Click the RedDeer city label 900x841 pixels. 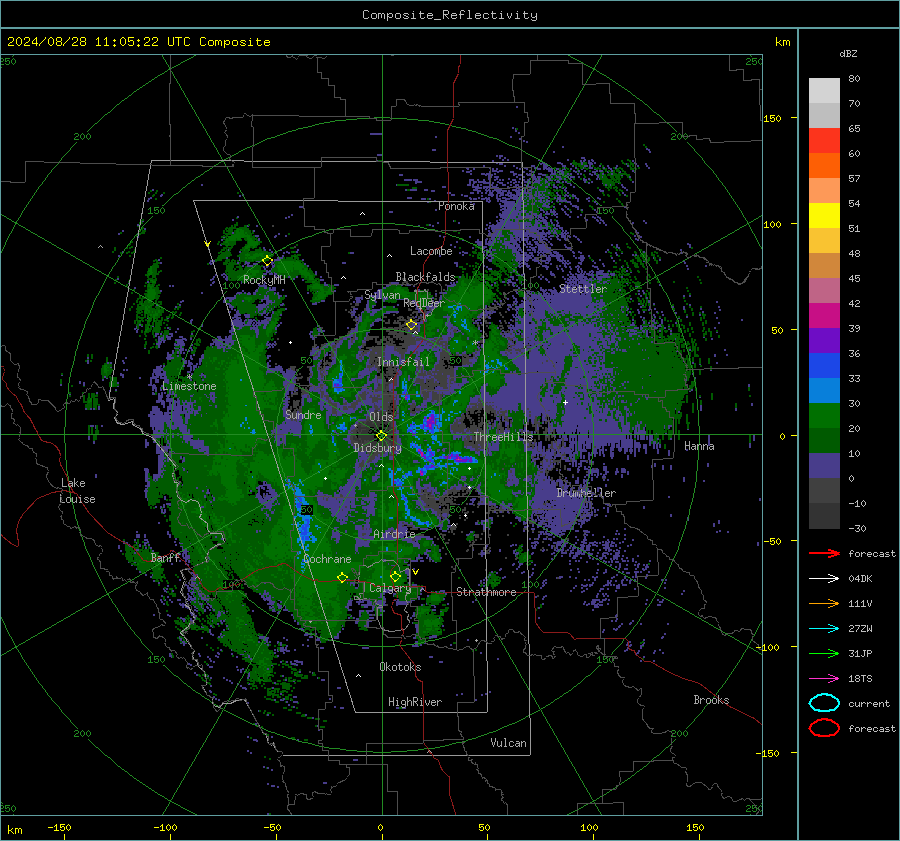pyautogui.click(x=424, y=303)
